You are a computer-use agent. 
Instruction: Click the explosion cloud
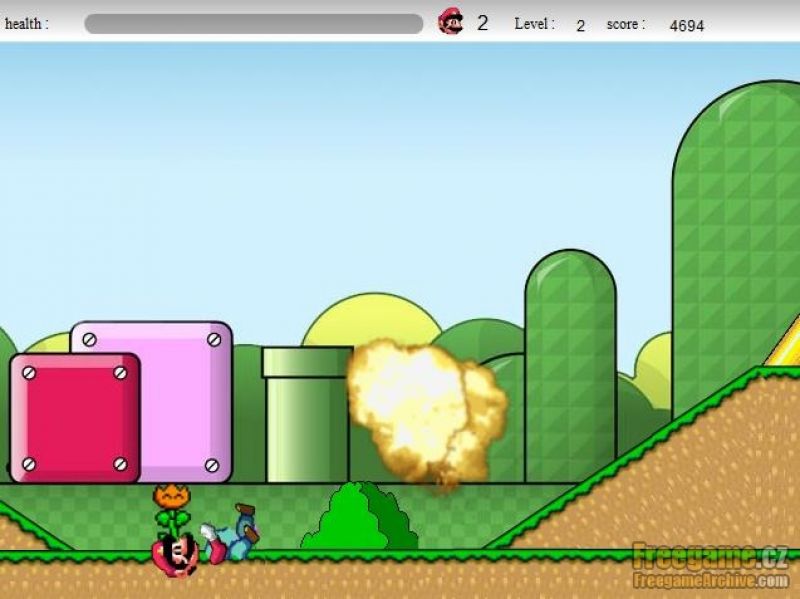click(427, 414)
